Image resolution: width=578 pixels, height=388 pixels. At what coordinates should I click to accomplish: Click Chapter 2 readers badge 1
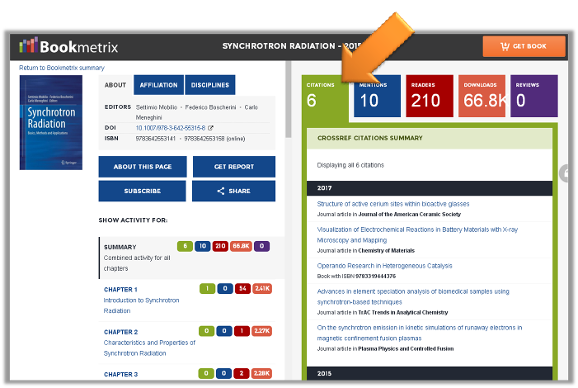(x=242, y=331)
